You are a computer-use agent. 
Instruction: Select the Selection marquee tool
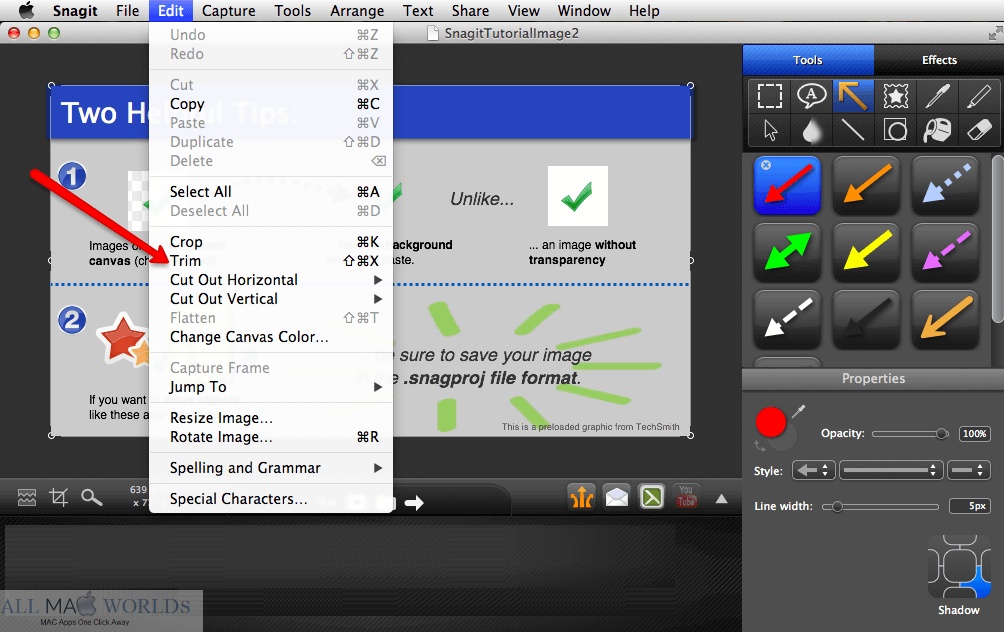coord(770,96)
